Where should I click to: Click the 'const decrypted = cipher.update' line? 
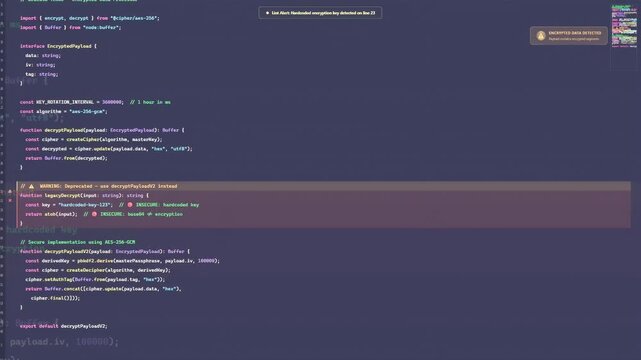(x=109, y=149)
